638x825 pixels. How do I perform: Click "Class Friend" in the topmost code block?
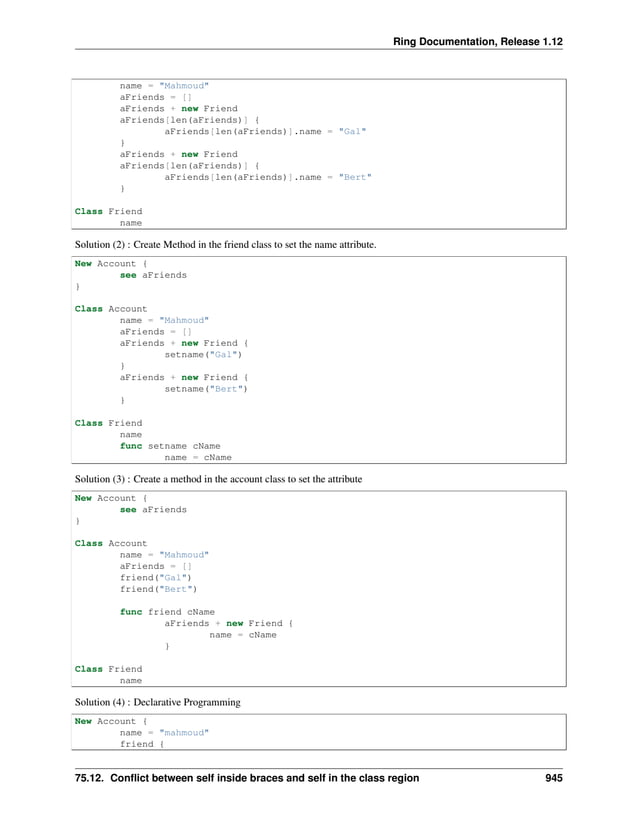point(108,212)
